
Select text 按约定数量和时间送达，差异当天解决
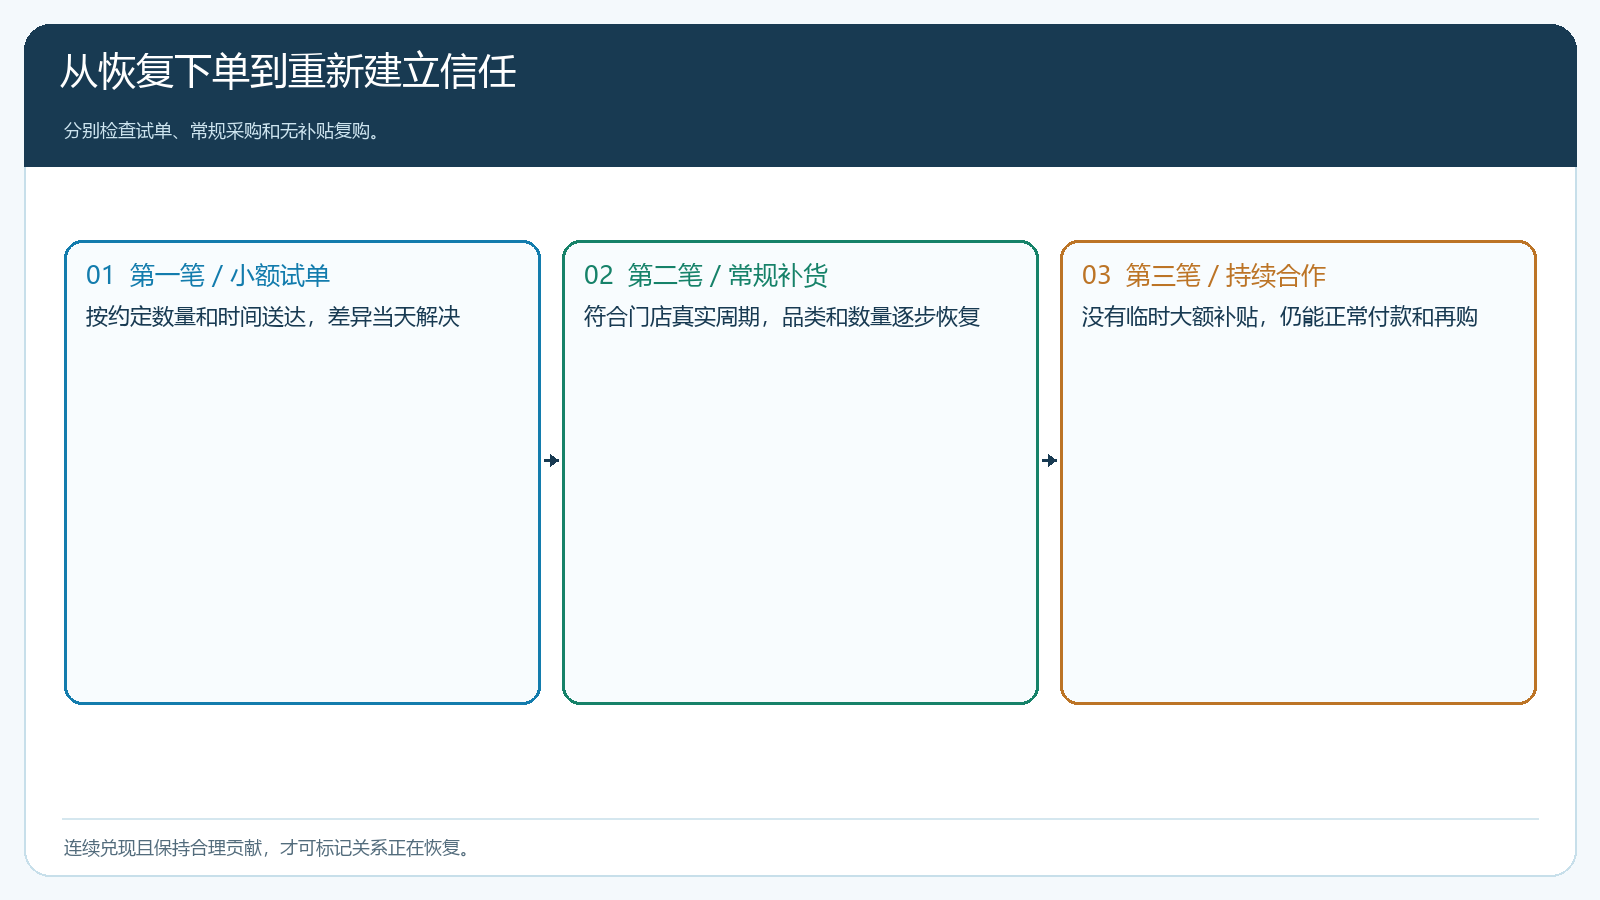click(273, 317)
